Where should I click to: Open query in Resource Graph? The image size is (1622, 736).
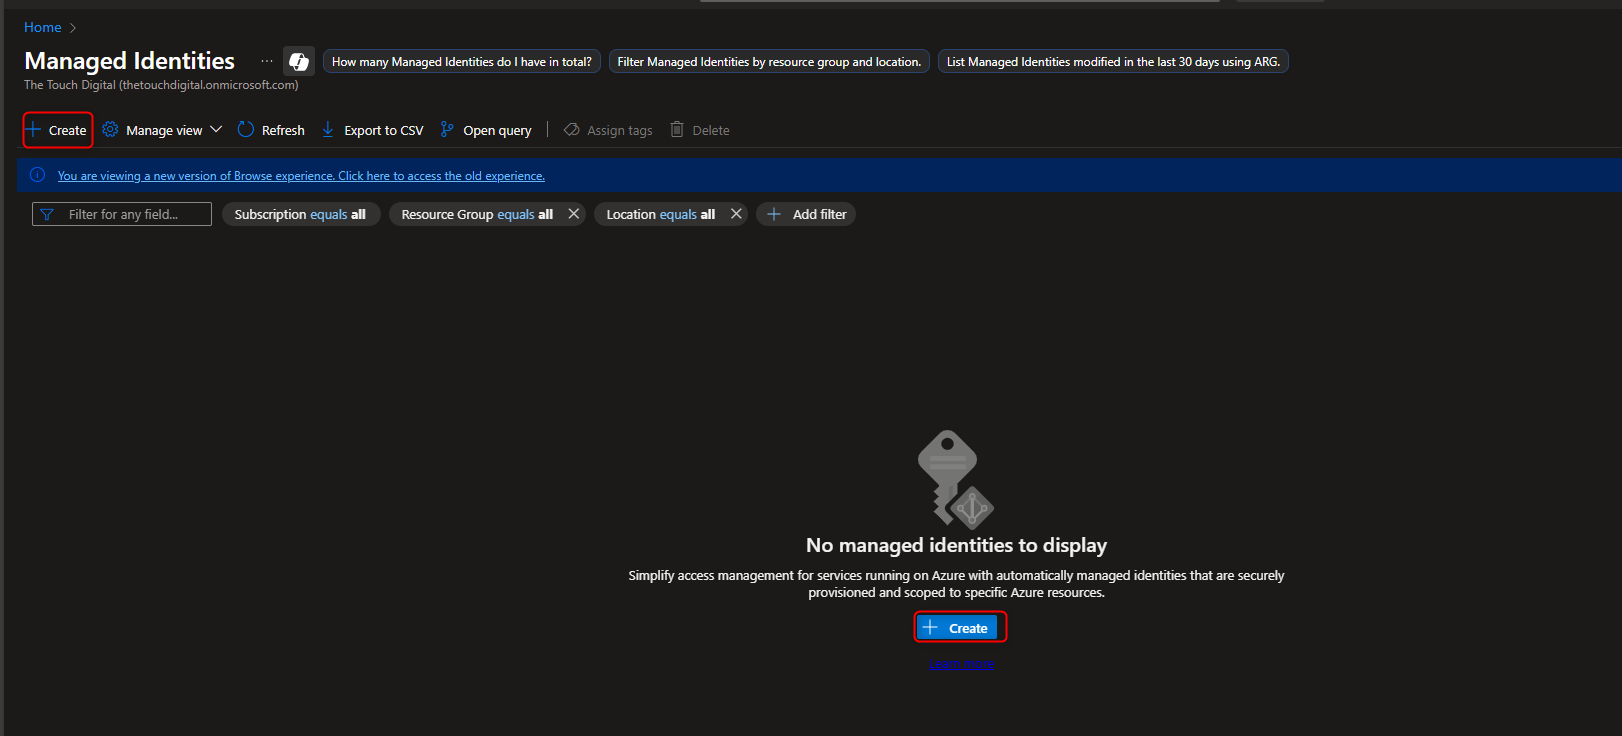pos(486,130)
